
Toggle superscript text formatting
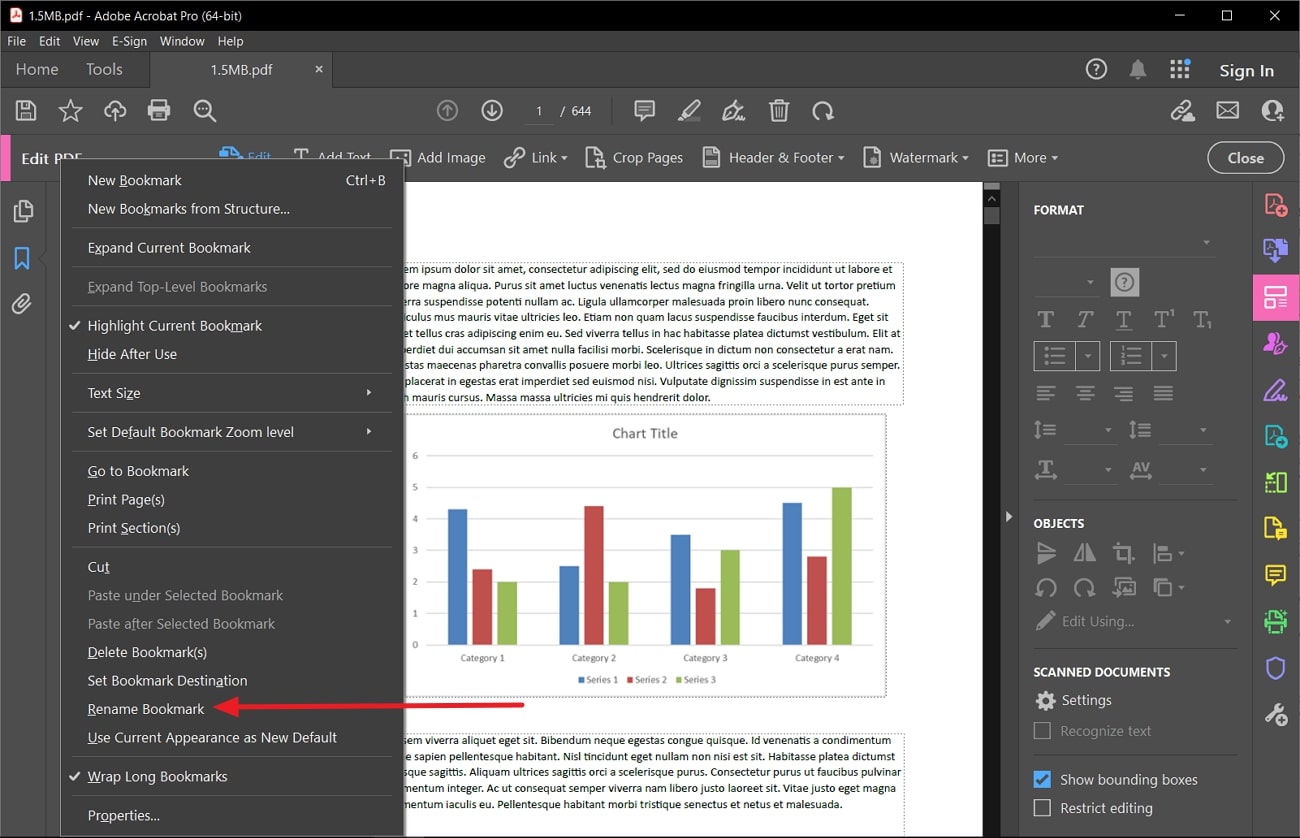[1163, 319]
